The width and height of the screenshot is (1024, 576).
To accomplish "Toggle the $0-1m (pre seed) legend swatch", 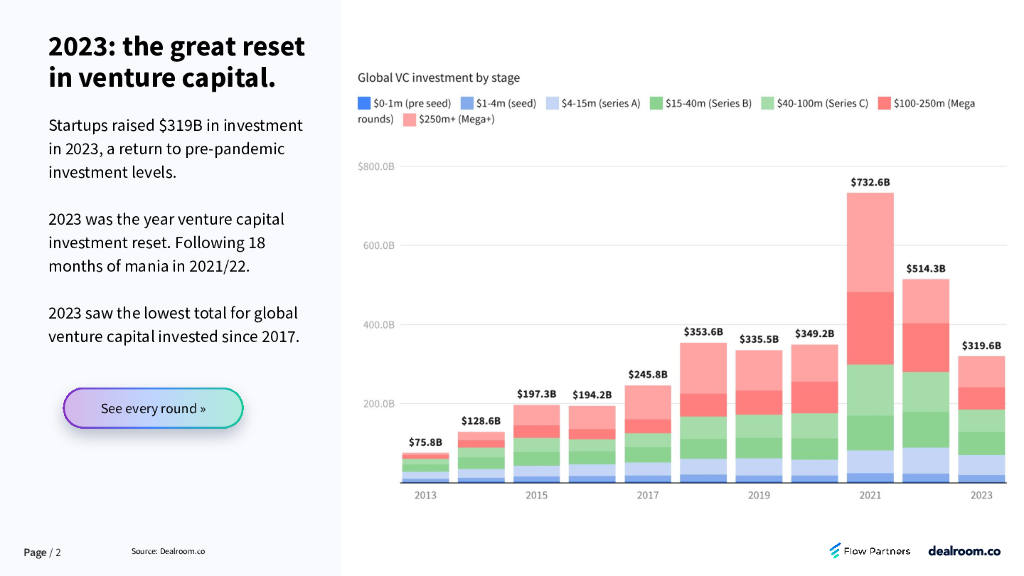I will coord(364,103).
